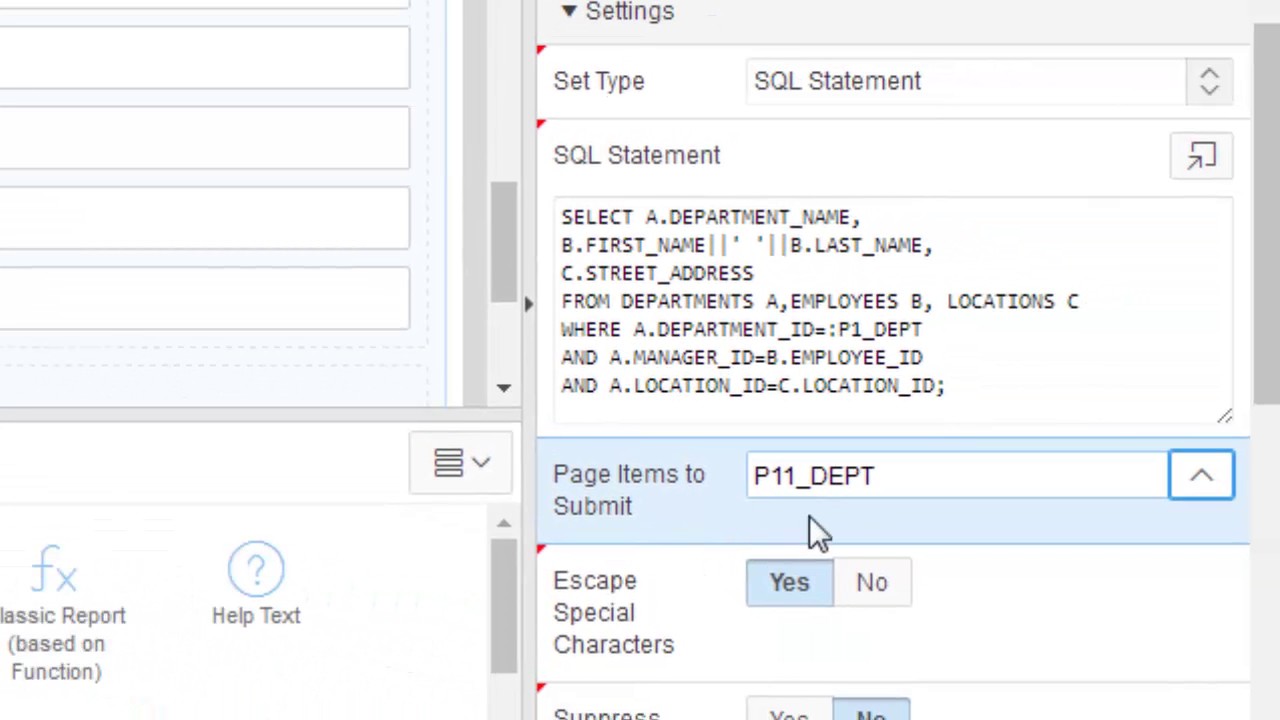Select Yes for the Suppress option
1280x720 pixels.
click(x=789, y=712)
